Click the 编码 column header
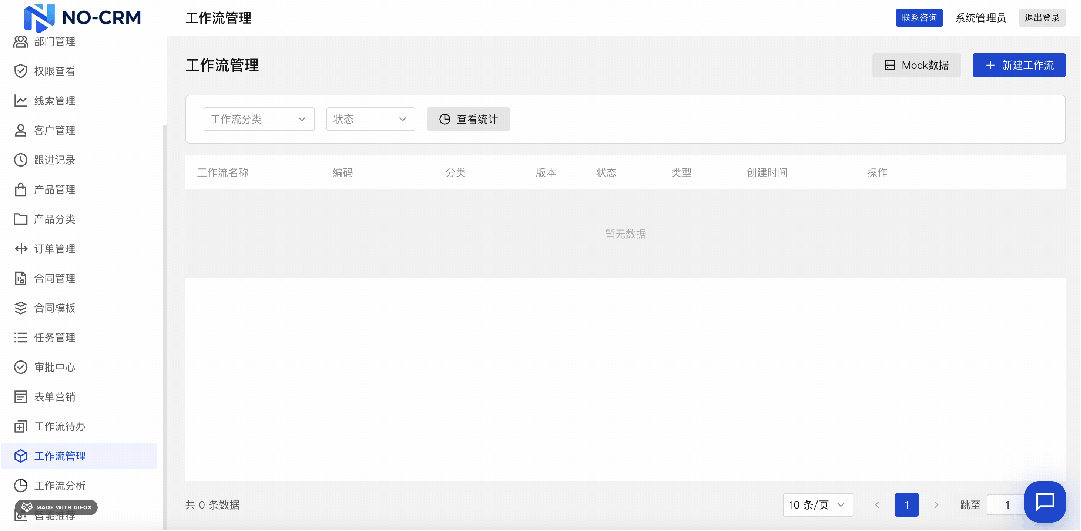The image size is (1081, 531). [343, 172]
